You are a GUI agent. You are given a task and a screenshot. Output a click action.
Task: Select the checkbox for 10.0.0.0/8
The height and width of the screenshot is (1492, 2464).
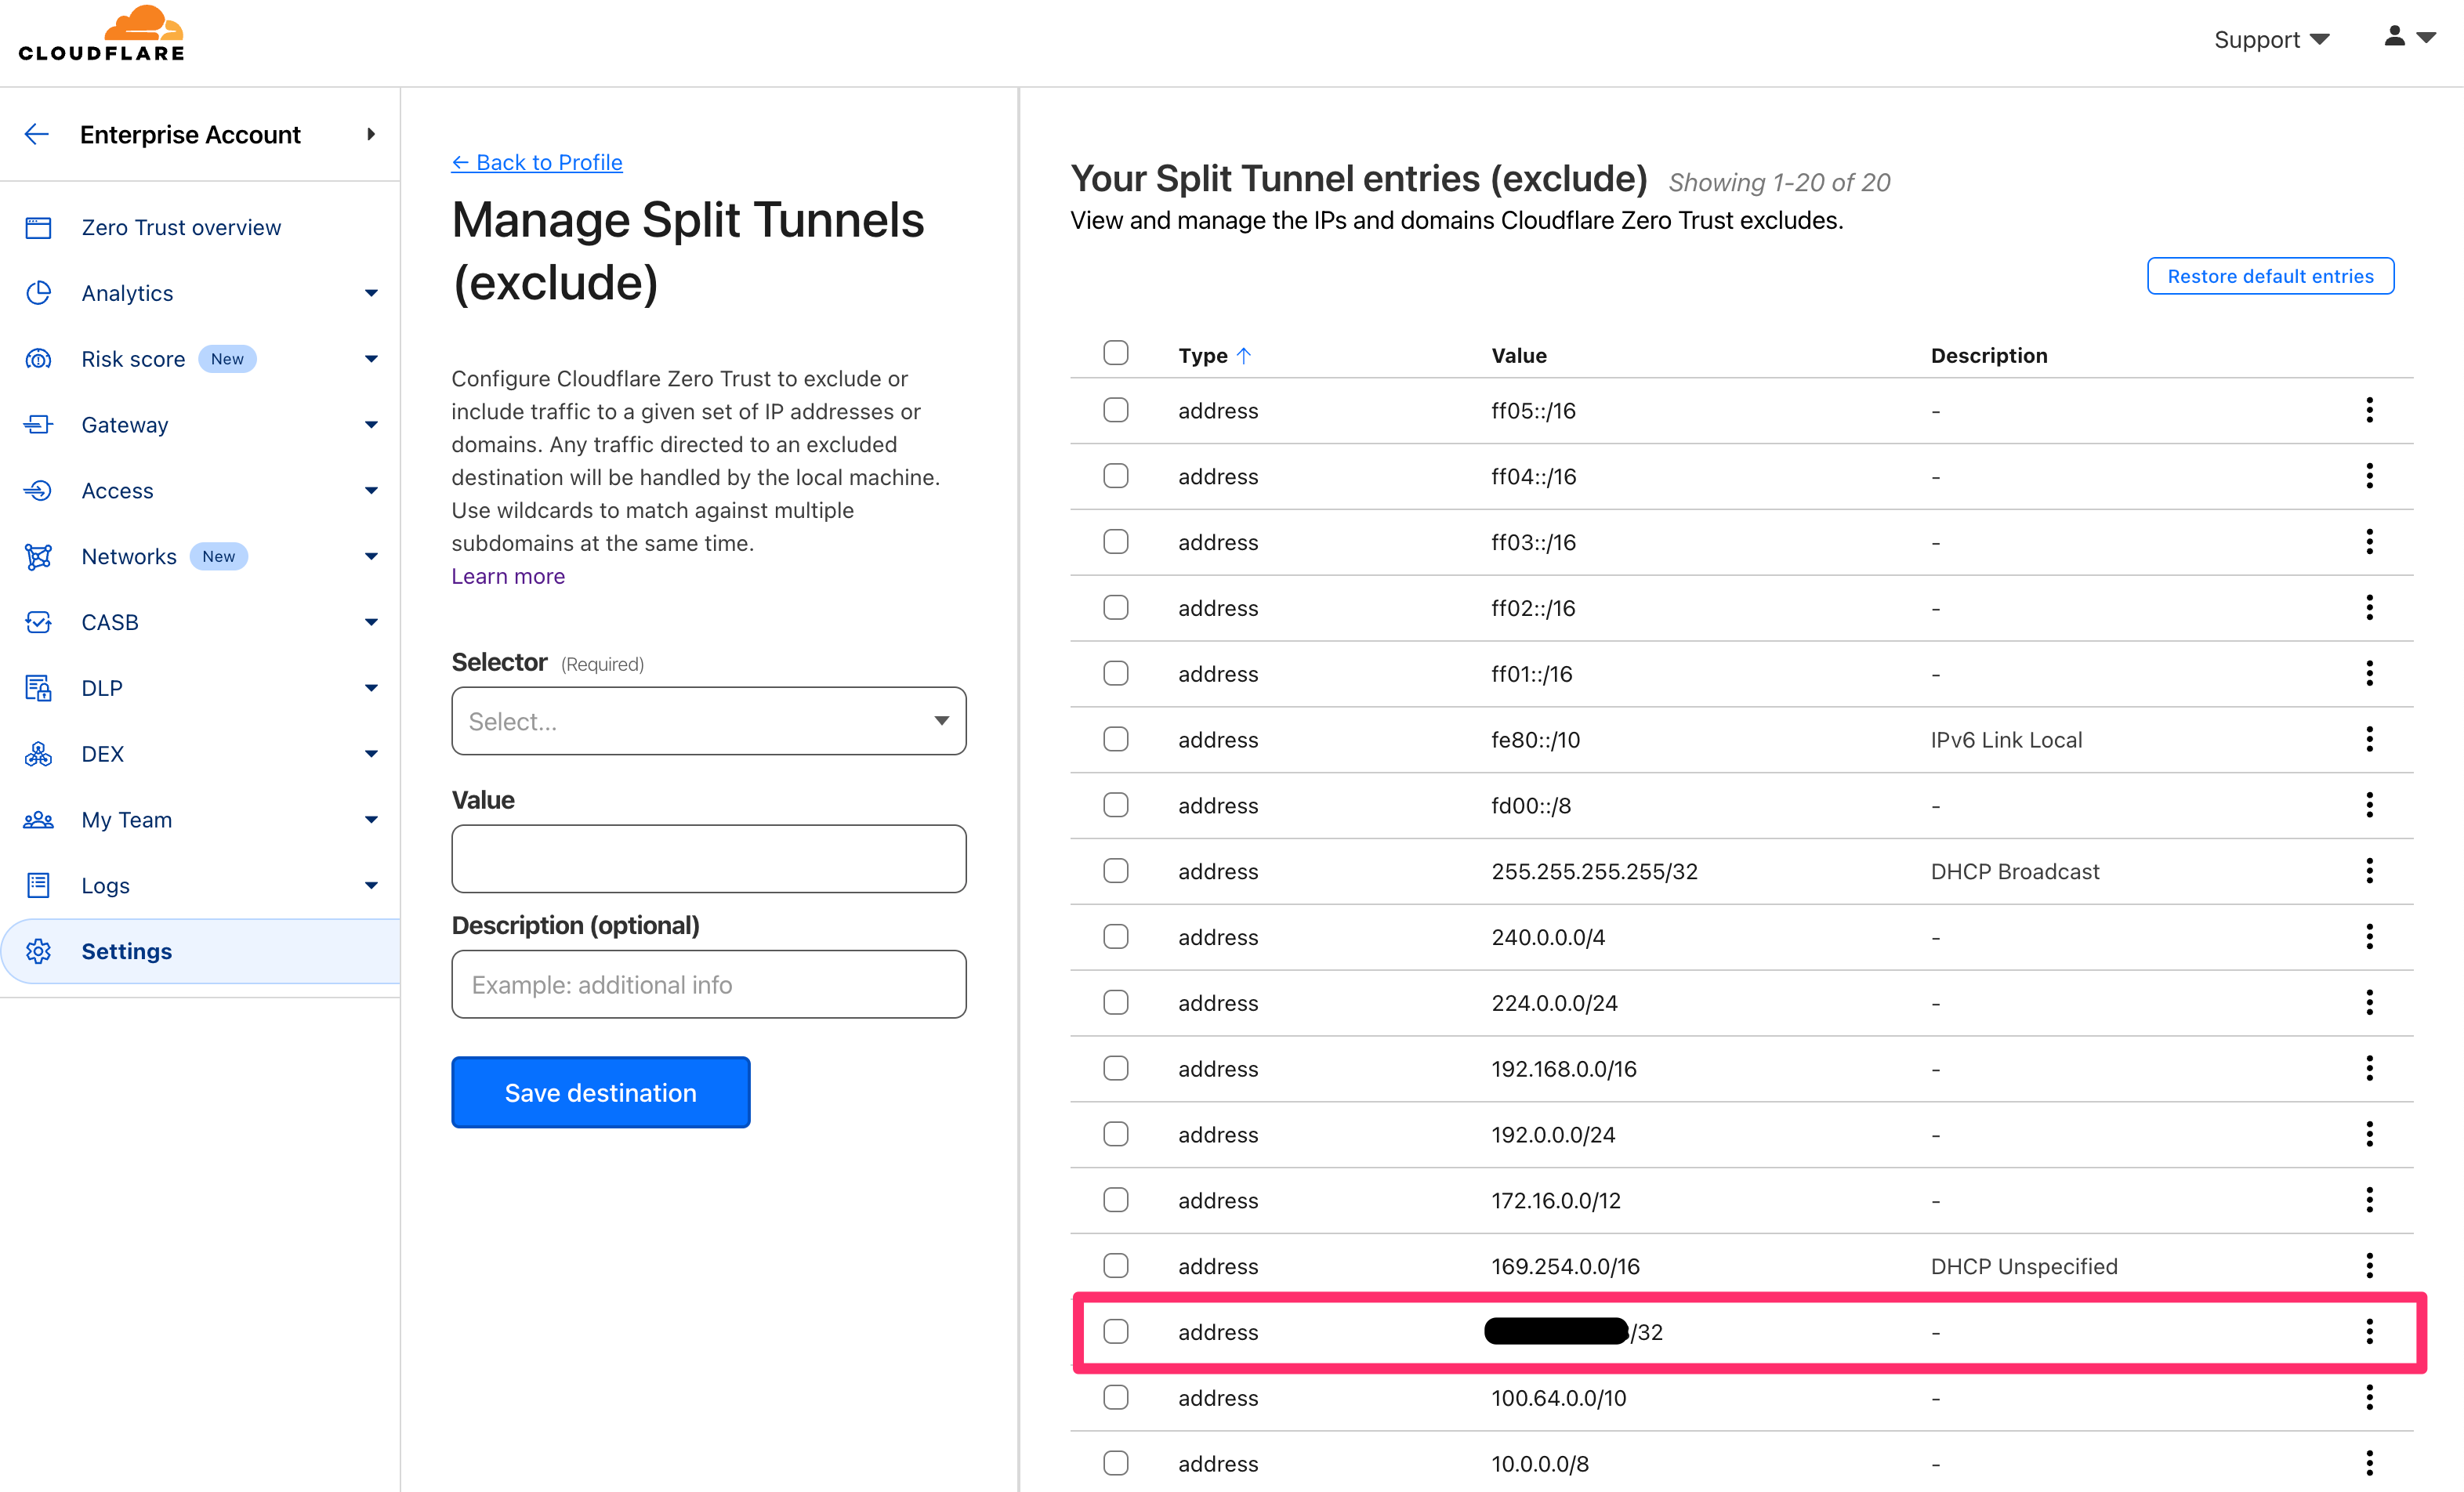pyautogui.click(x=1115, y=1463)
